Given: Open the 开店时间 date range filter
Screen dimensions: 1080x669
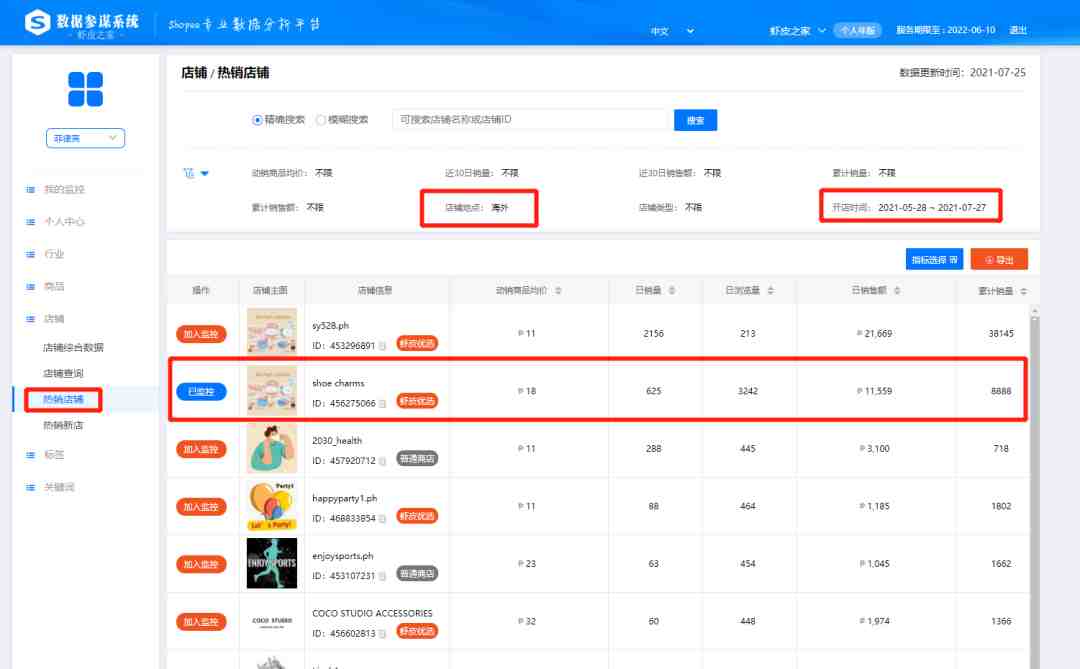Looking at the screenshot, I should coord(908,207).
